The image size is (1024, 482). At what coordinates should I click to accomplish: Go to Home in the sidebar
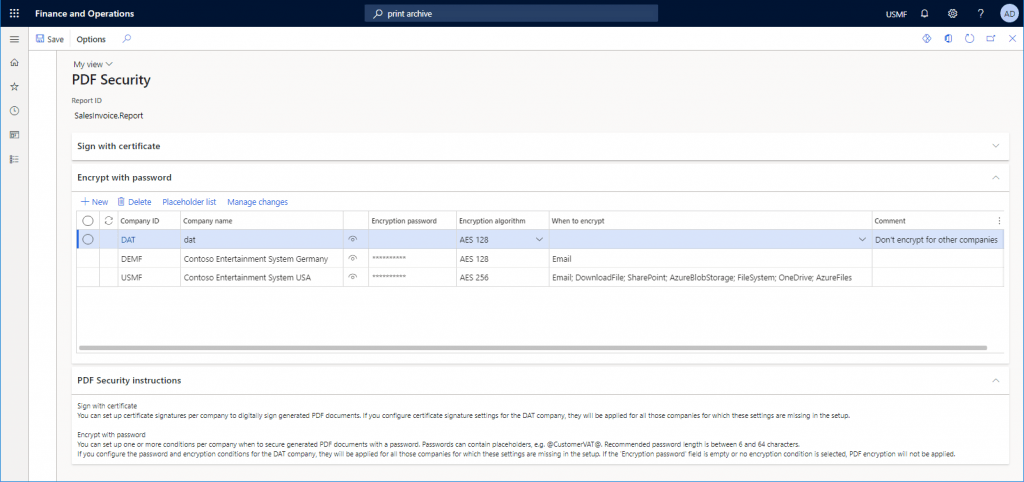(x=14, y=63)
